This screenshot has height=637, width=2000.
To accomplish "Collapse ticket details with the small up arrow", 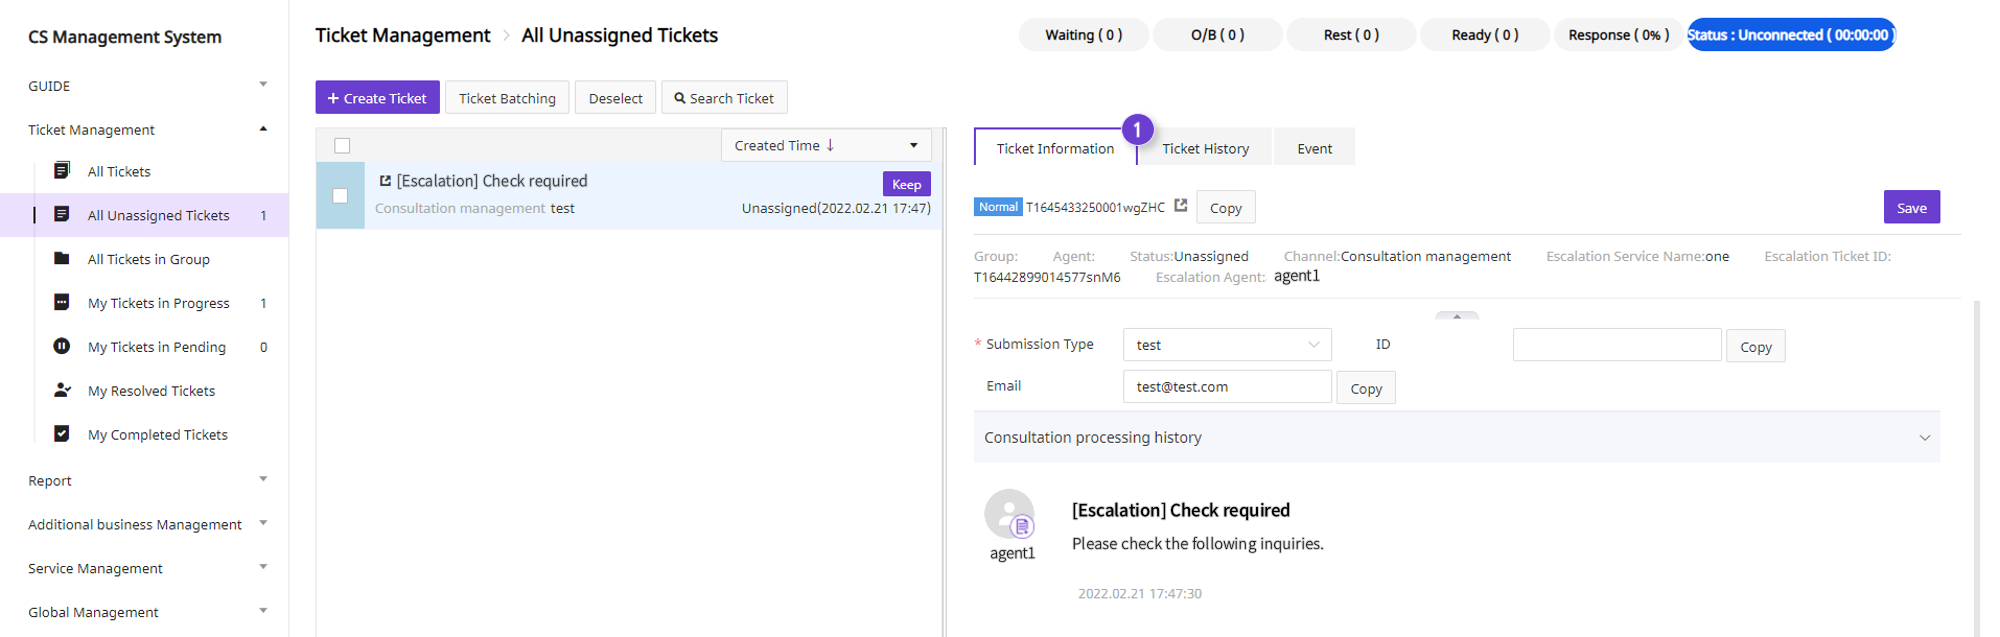I will tap(1457, 316).
